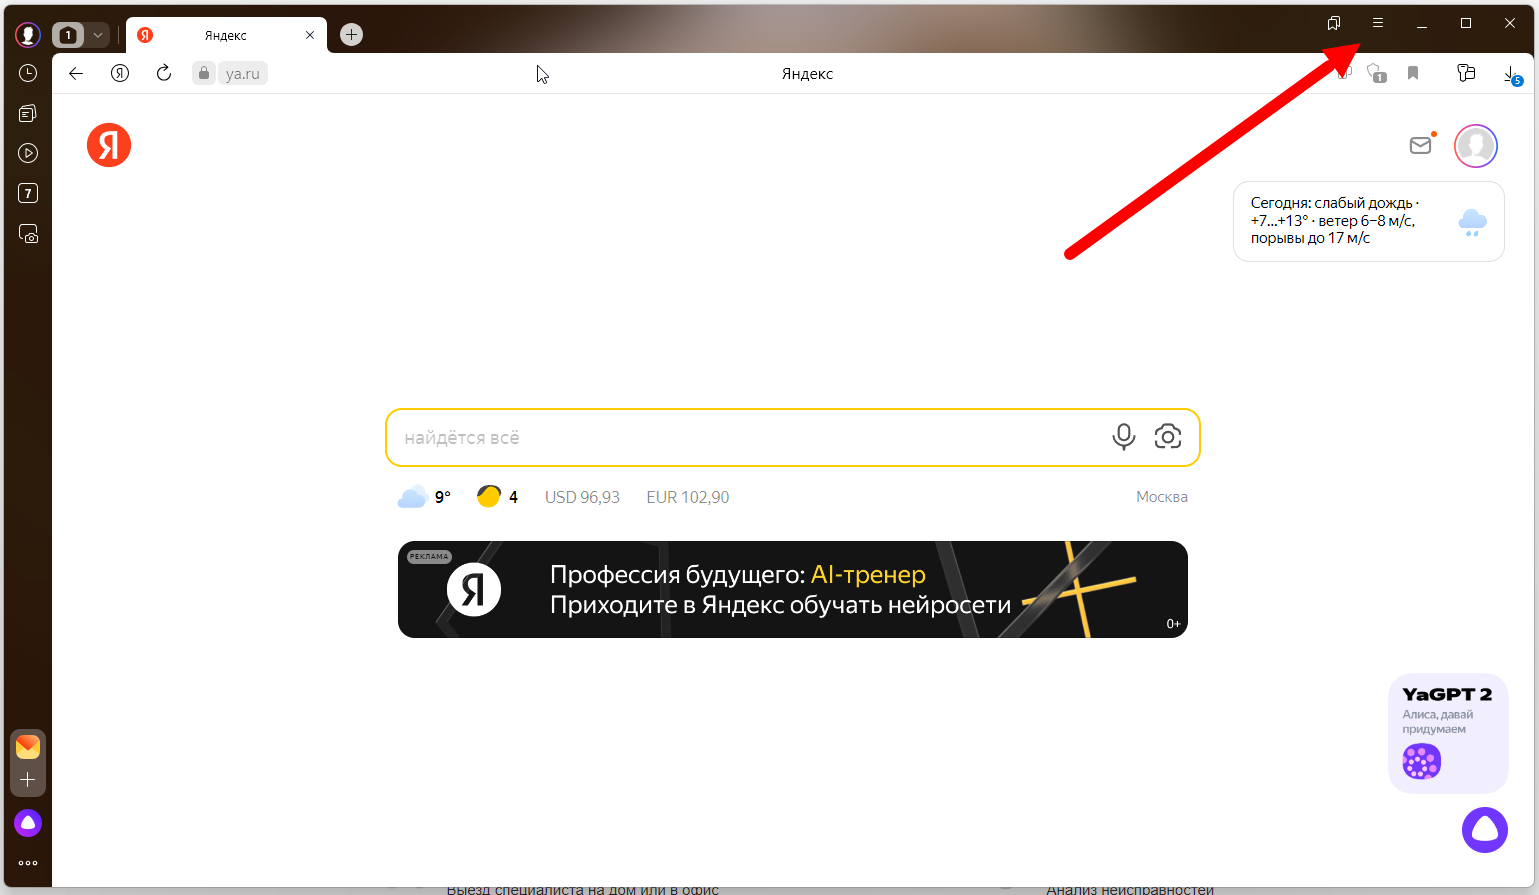Open the weather widget showing 9°
The width and height of the screenshot is (1539, 895).
coord(424,497)
